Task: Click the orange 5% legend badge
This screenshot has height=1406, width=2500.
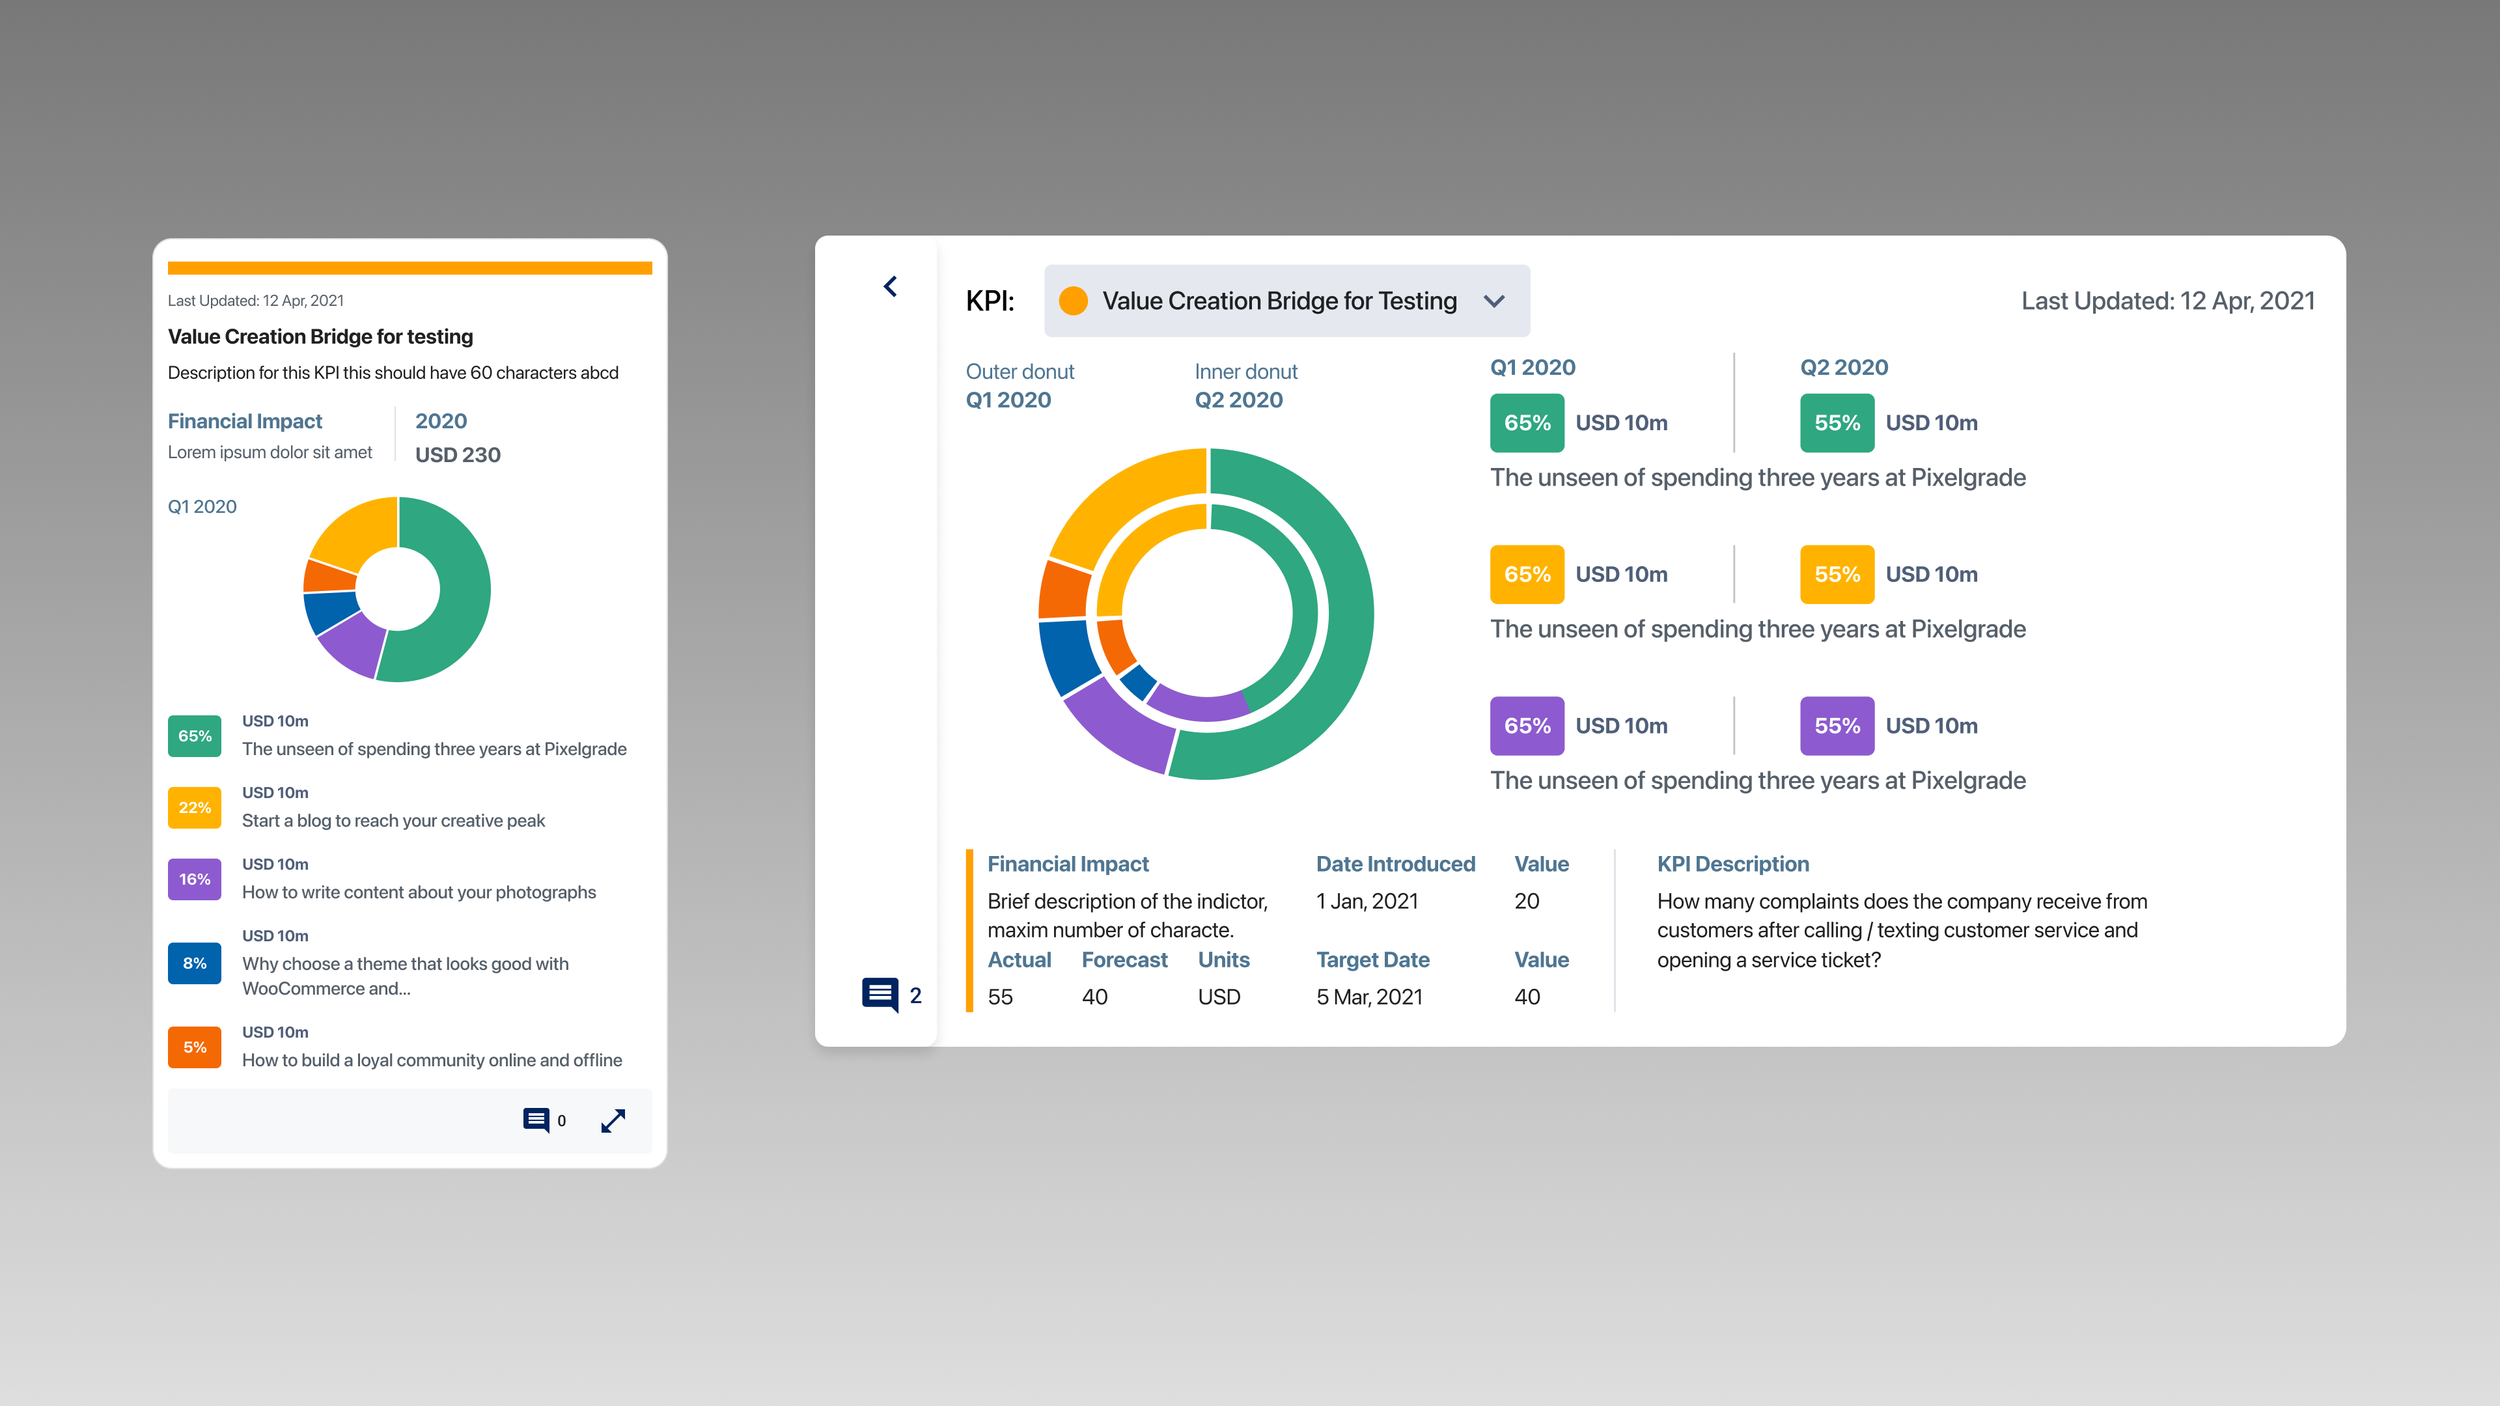Action: pyautogui.click(x=194, y=1047)
